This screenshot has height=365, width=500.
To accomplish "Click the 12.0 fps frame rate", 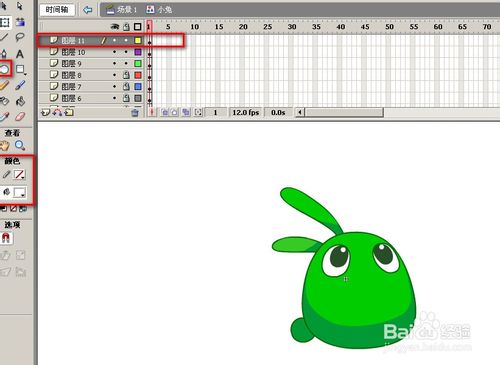I will (x=246, y=112).
